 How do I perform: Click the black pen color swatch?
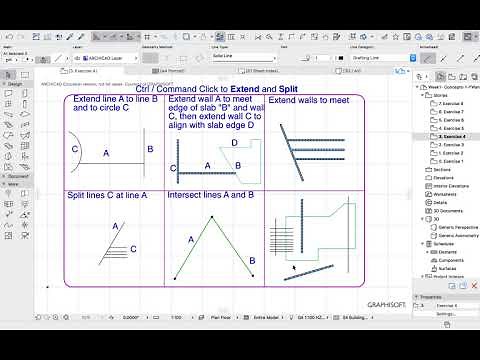(x=341, y=58)
